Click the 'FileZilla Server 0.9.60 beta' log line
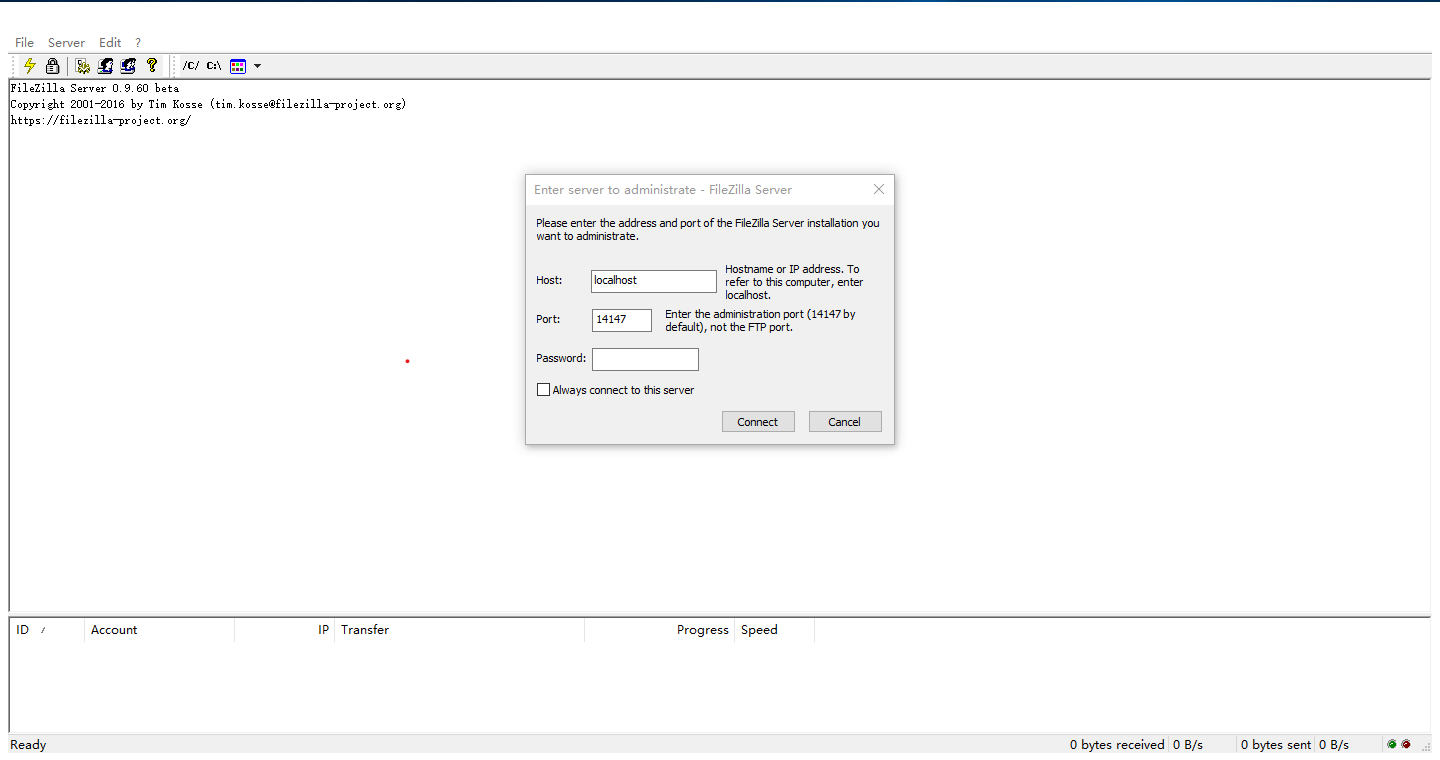Viewport: 1440px width, 760px height. [95, 88]
